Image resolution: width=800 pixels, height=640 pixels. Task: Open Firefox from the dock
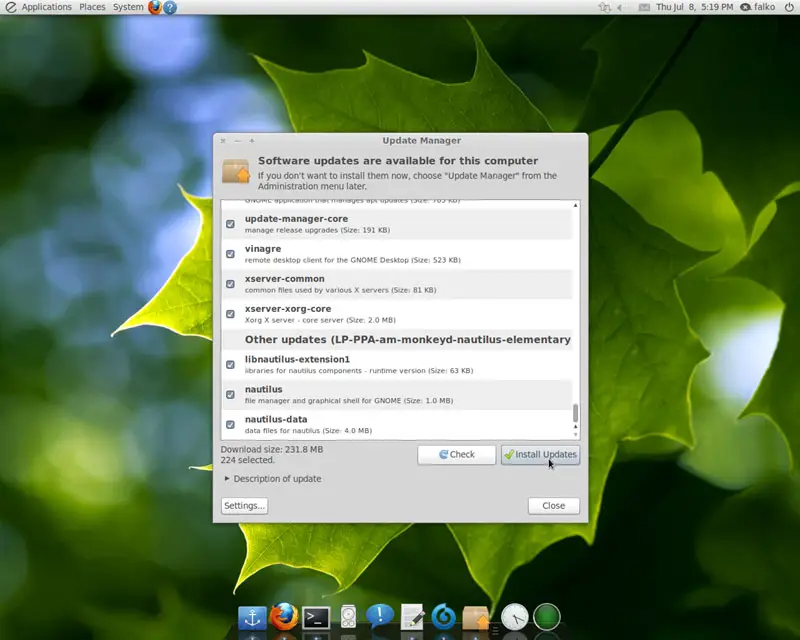point(284,616)
